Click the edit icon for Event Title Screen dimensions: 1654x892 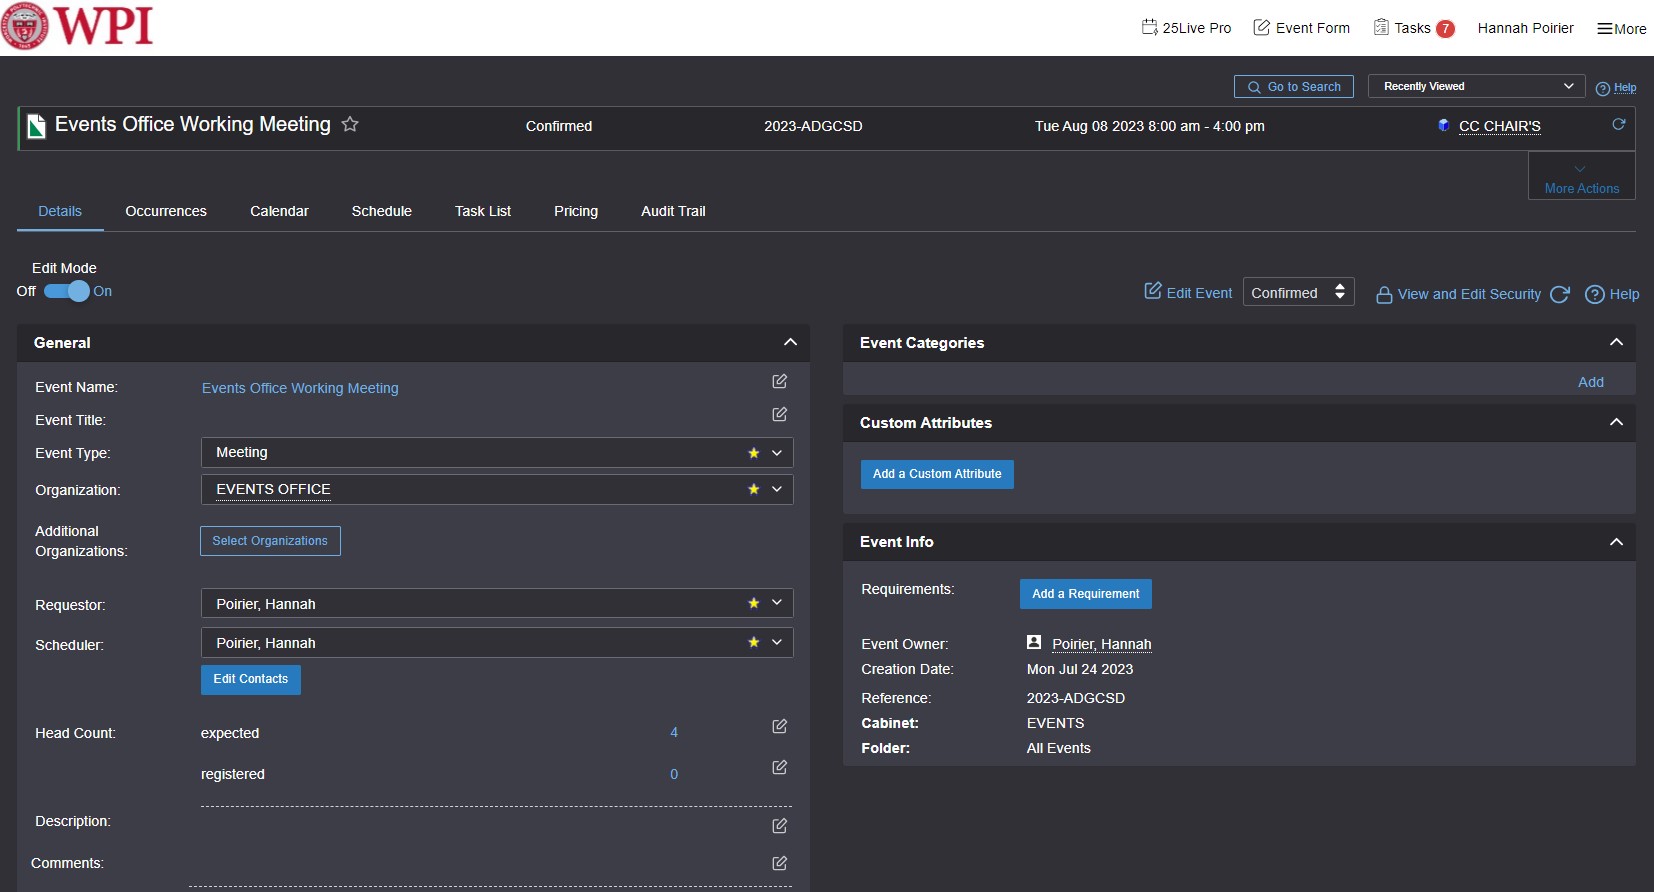tap(779, 415)
